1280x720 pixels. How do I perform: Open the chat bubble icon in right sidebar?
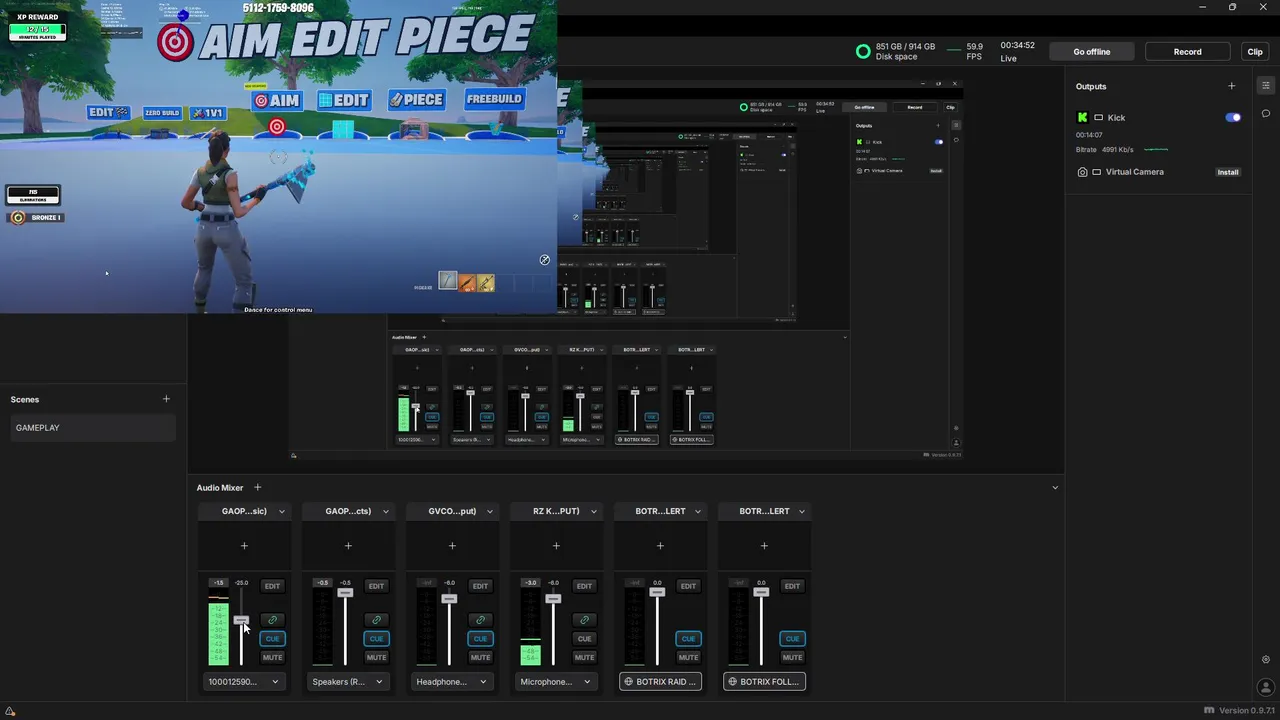tap(1266, 114)
